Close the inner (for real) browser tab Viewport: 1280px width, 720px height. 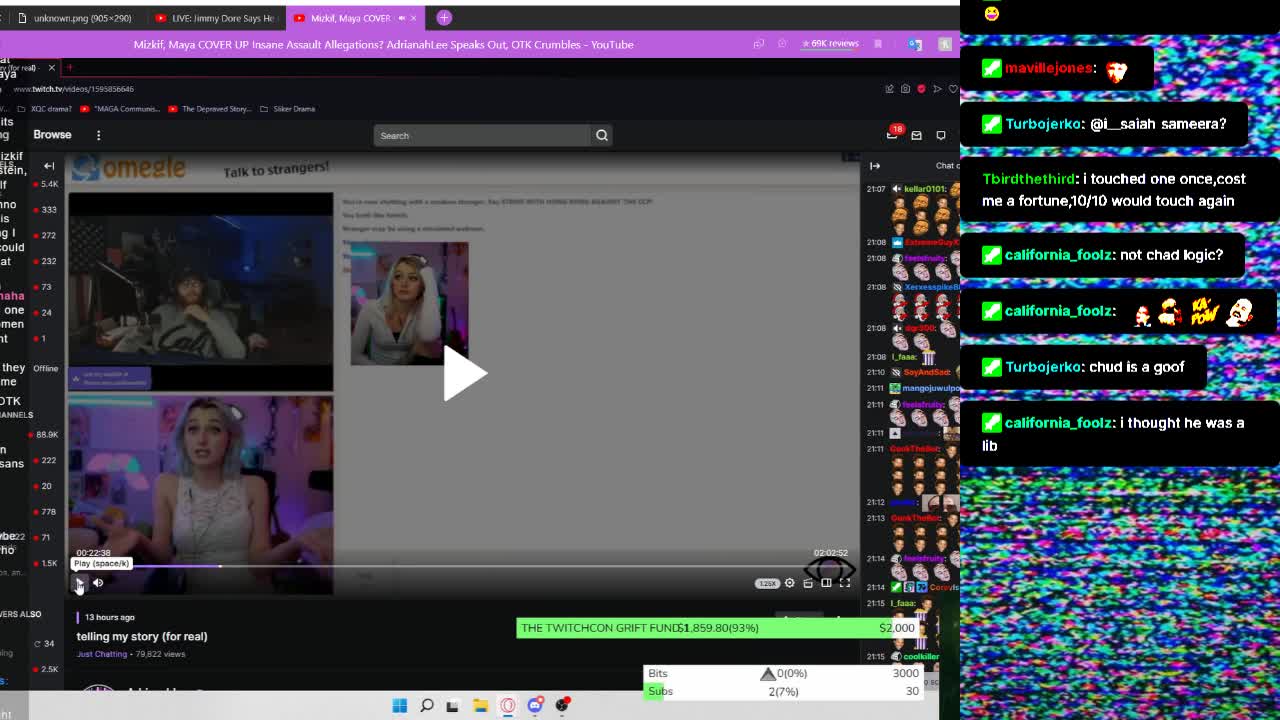click(52, 67)
